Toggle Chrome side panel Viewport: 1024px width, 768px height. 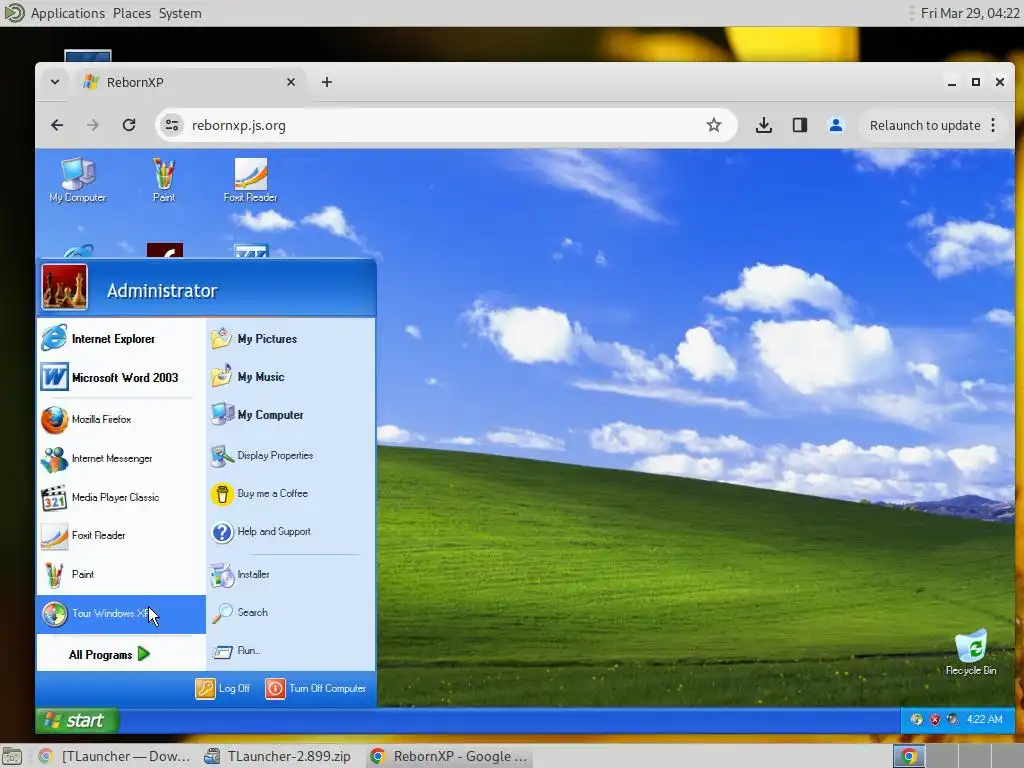tap(800, 125)
